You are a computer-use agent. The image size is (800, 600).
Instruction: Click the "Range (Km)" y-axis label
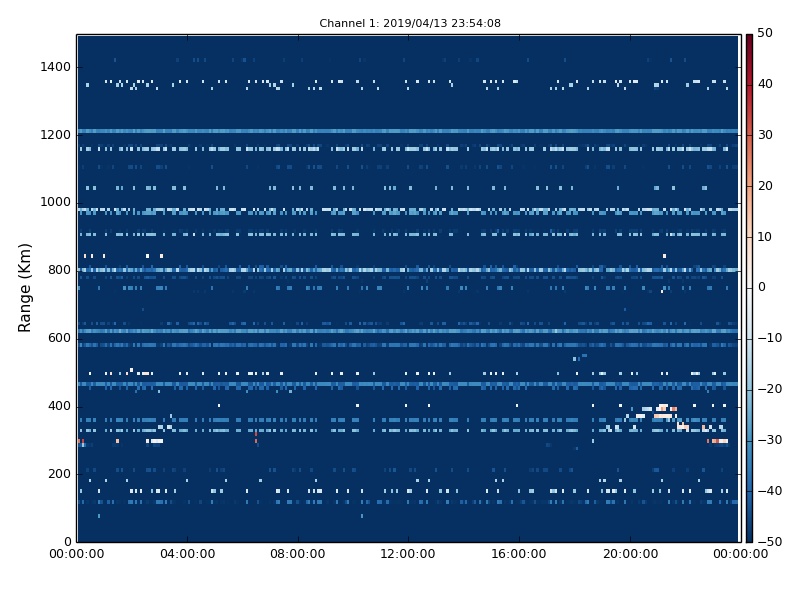[x=25, y=287]
